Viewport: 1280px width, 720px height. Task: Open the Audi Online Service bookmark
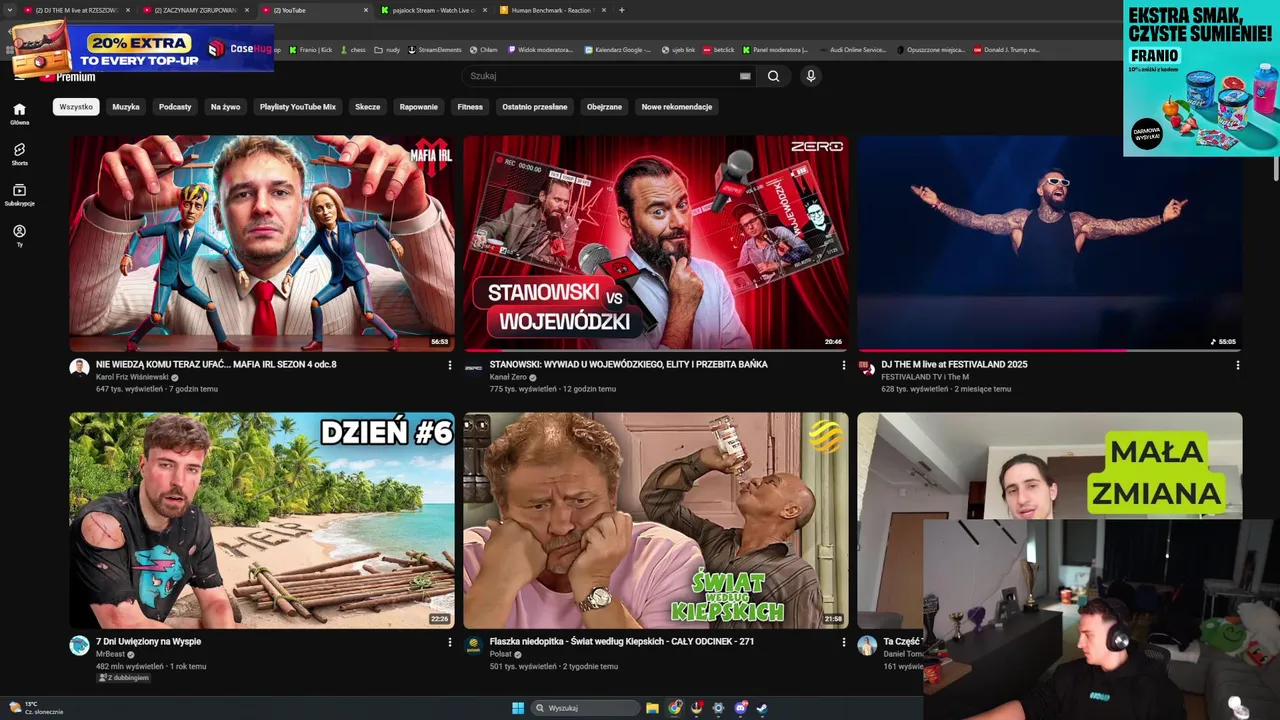pyautogui.click(x=853, y=49)
